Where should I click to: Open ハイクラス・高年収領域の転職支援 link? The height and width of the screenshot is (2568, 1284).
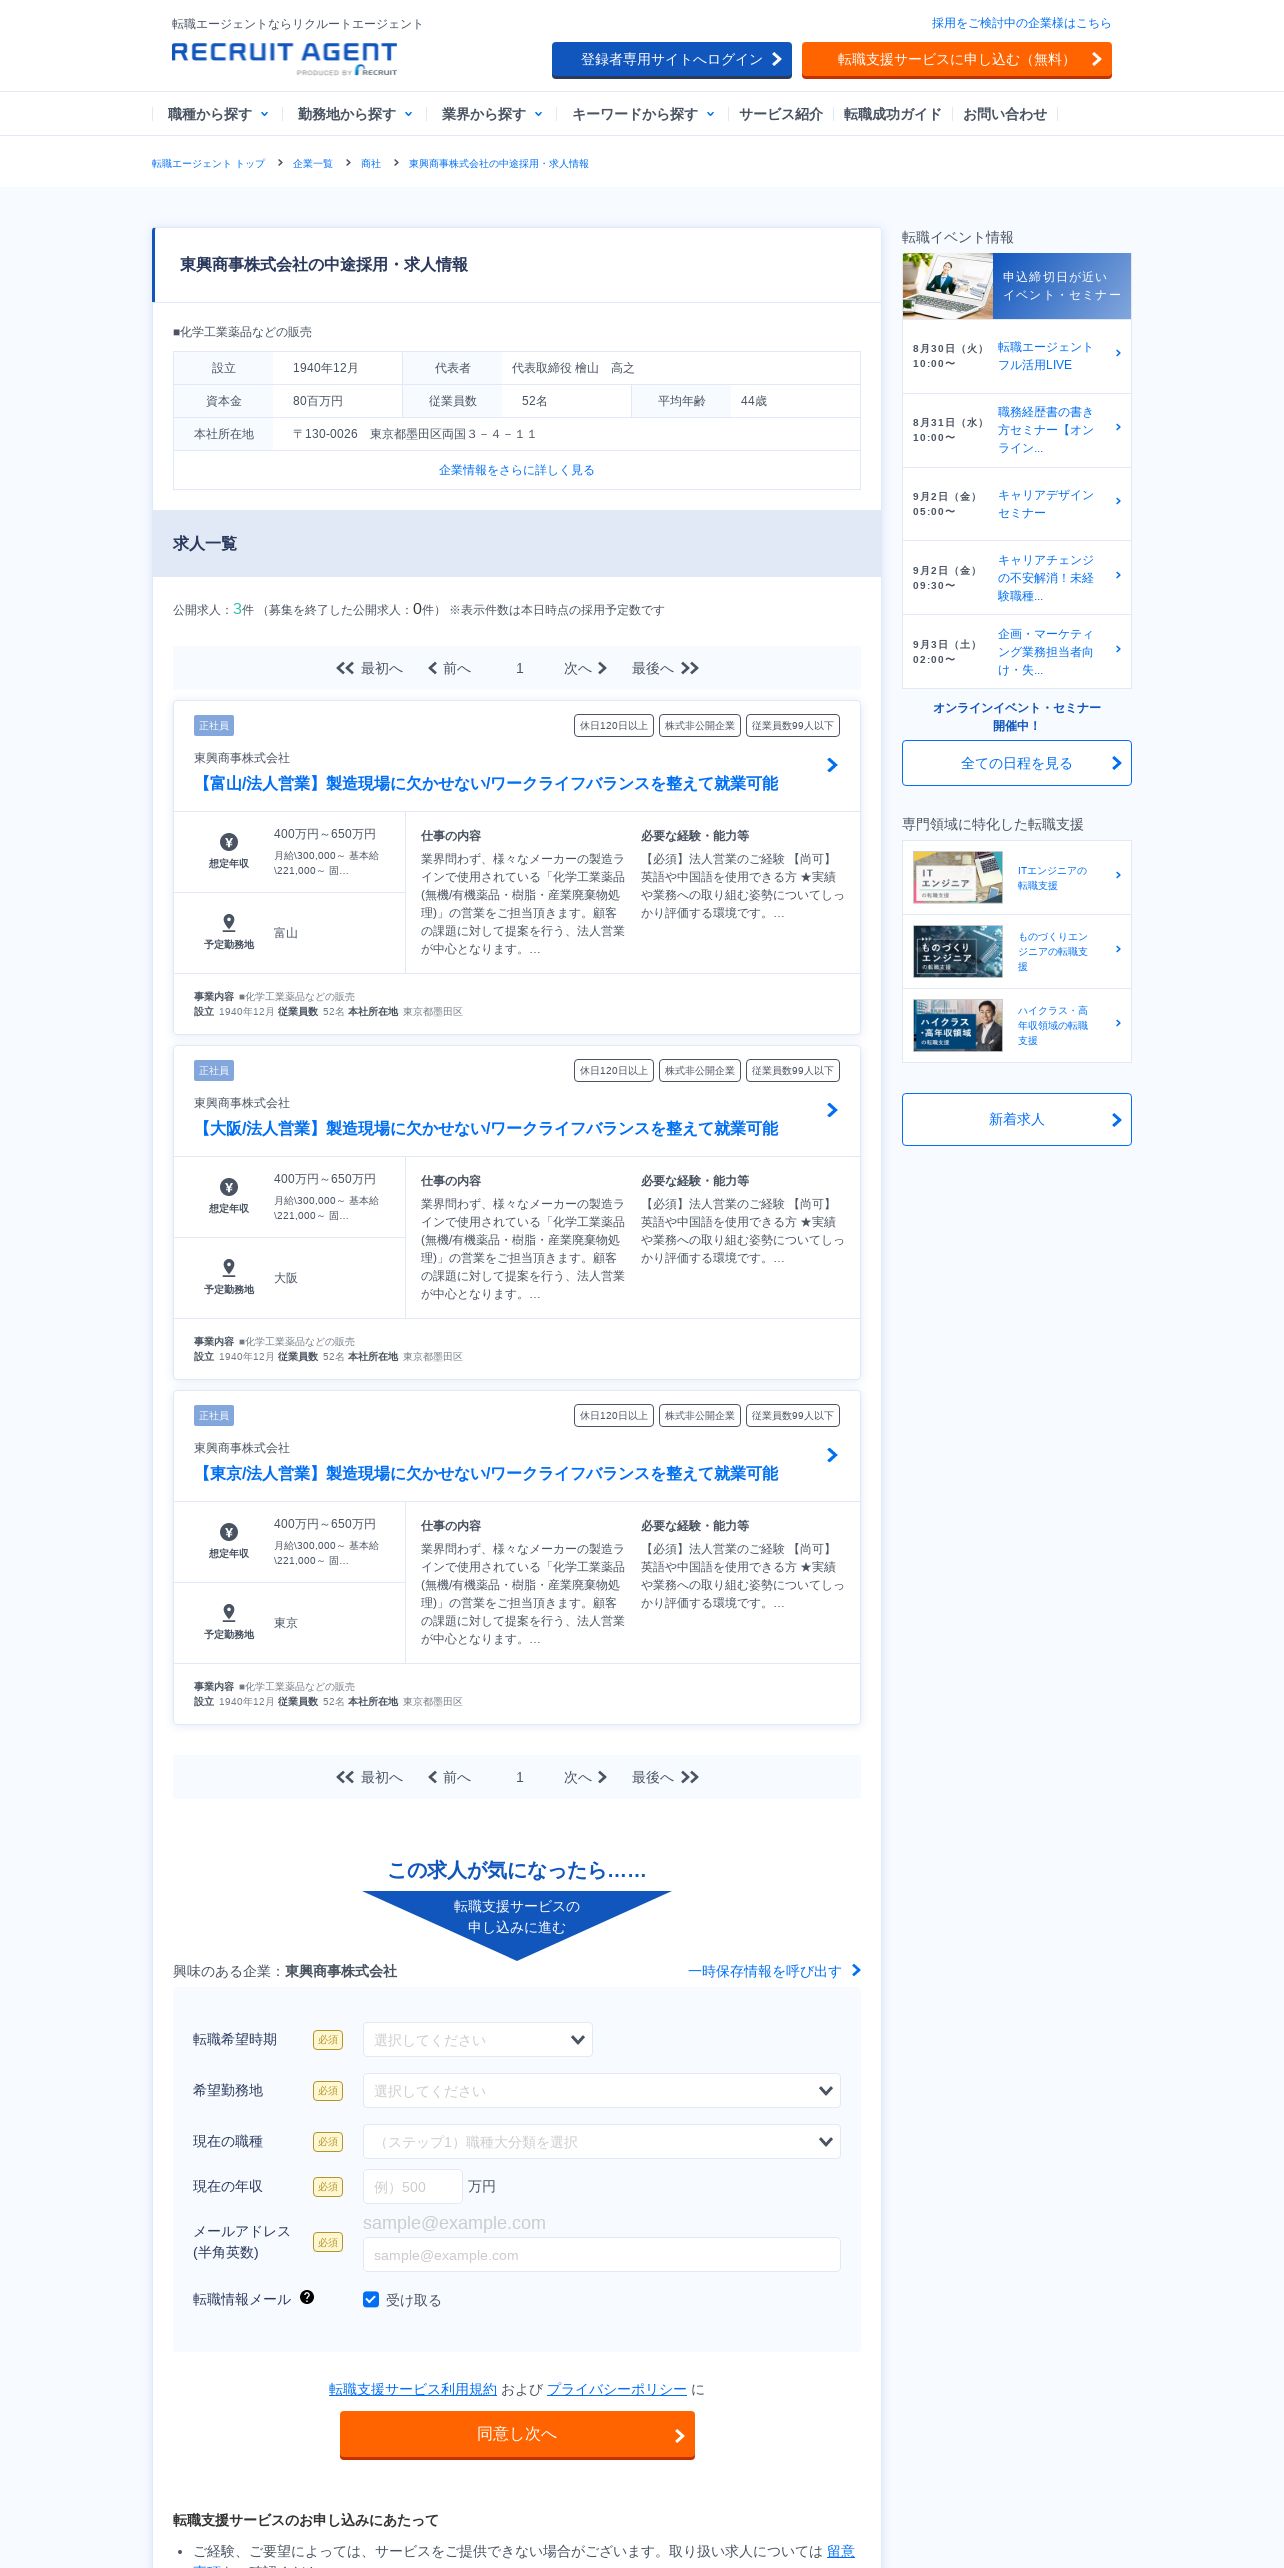tap(1053, 1025)
